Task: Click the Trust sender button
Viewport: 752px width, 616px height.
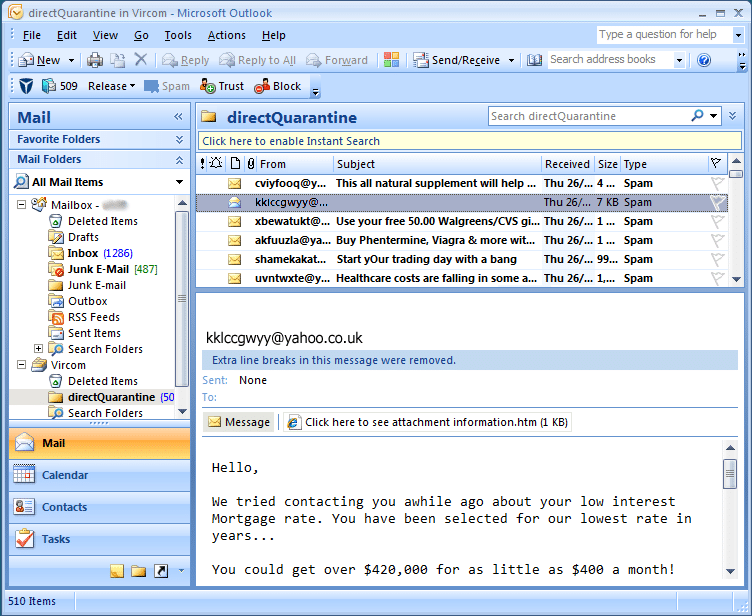Action: click(x=222, y=86)
